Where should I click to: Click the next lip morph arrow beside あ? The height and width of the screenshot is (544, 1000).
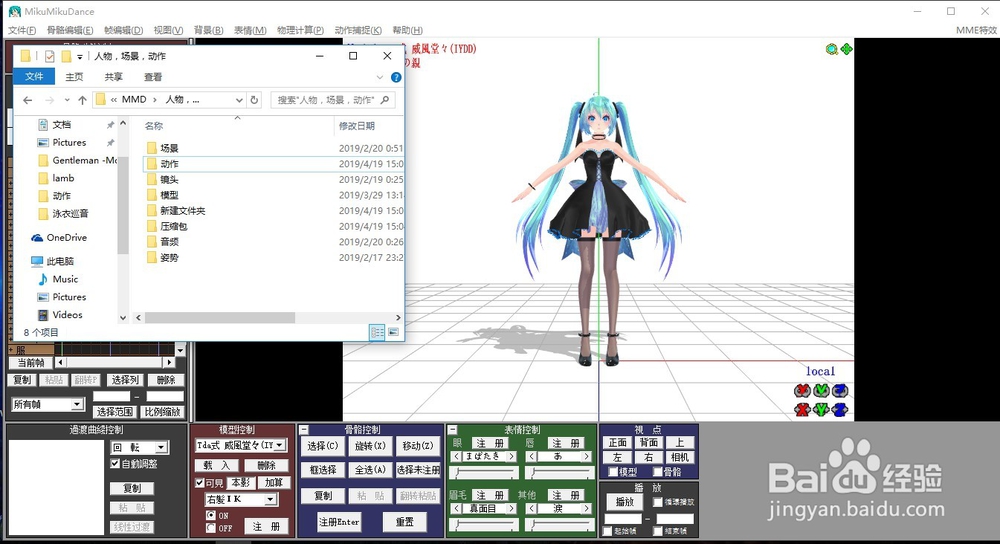586,457
